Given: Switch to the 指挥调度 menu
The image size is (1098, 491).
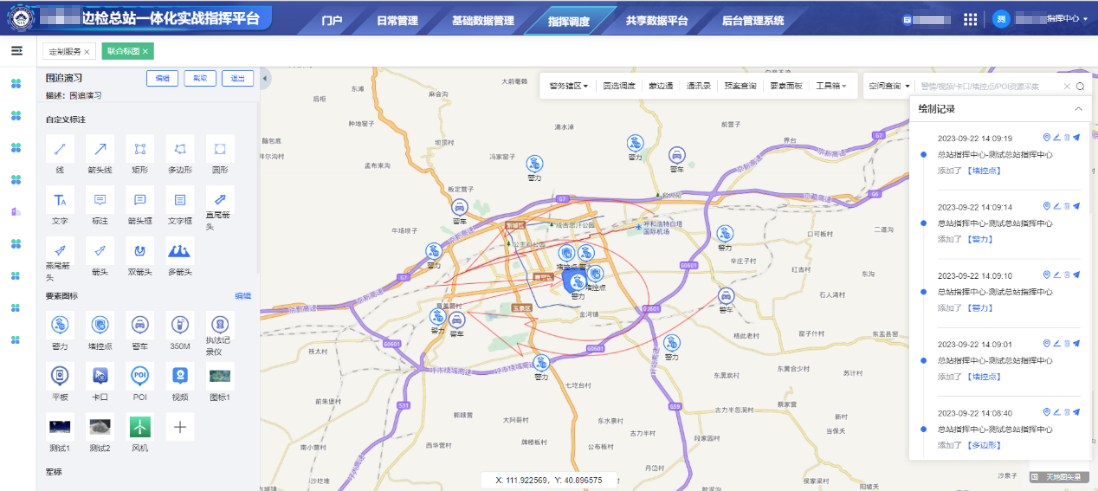Looking at the screenshot, I should [x=569, y=21].
